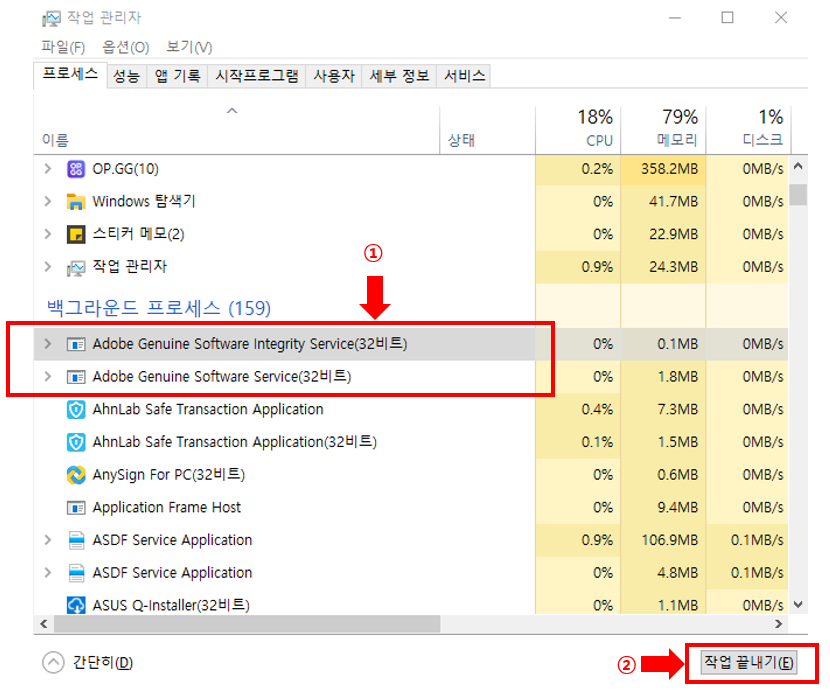830x690 pixels.
Task: Minimize the Task Manager window
Action: click(x=675, y=18)
